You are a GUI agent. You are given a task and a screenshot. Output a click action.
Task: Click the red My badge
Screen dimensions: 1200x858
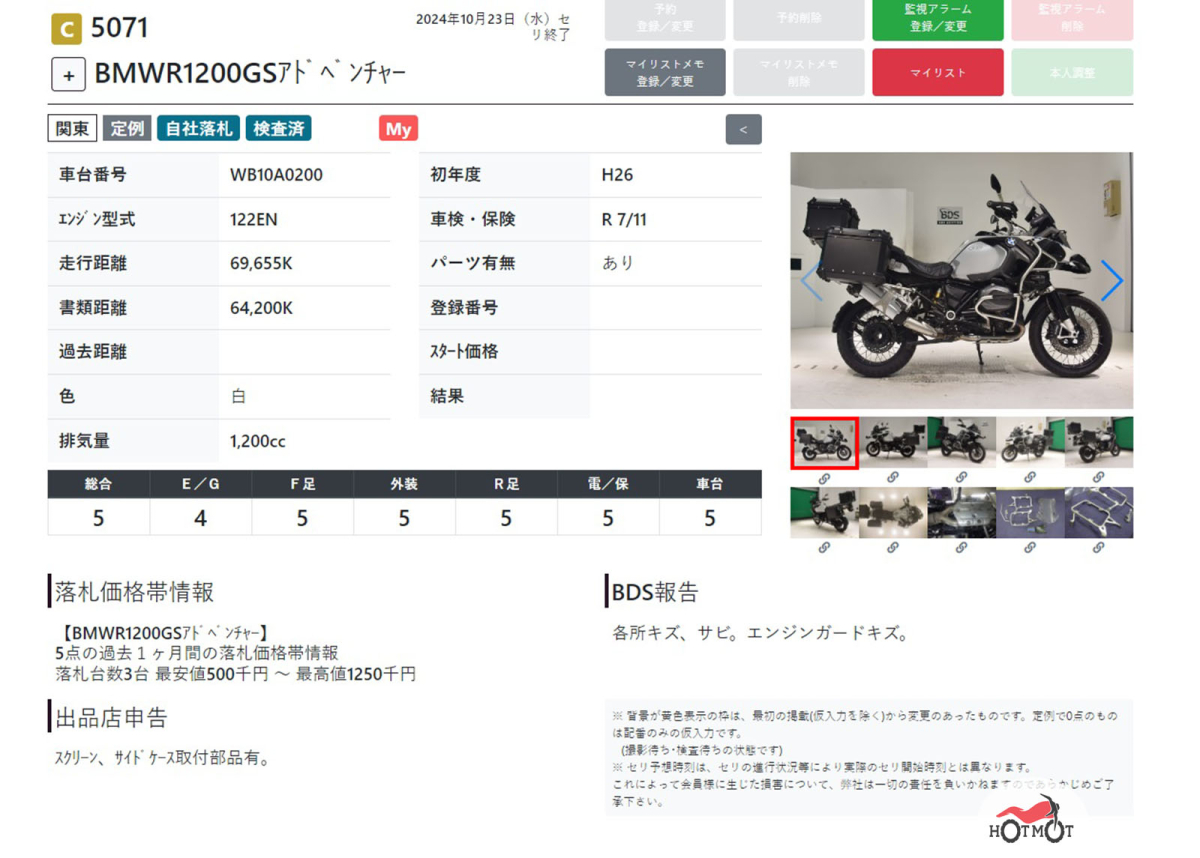point(398,129)
